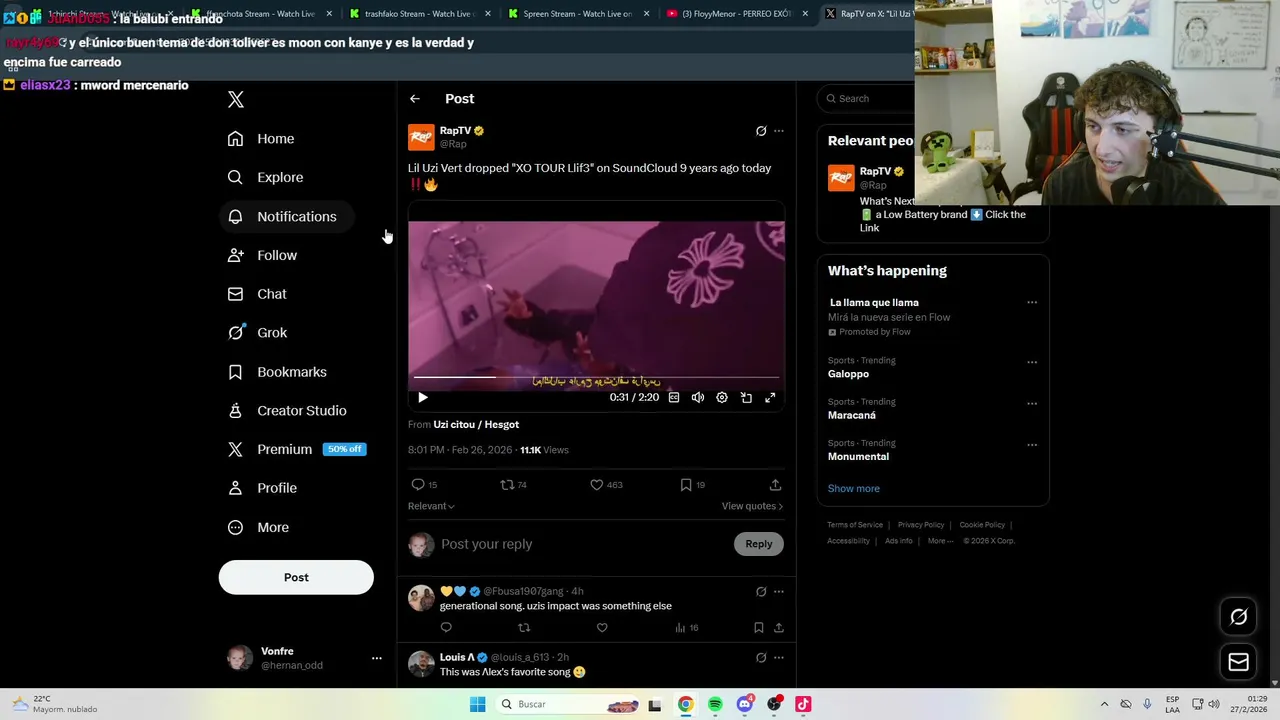The image size is (1280, 720).
Task: Switch to the Spreen Stream browser tab
Action: [577, 14]
